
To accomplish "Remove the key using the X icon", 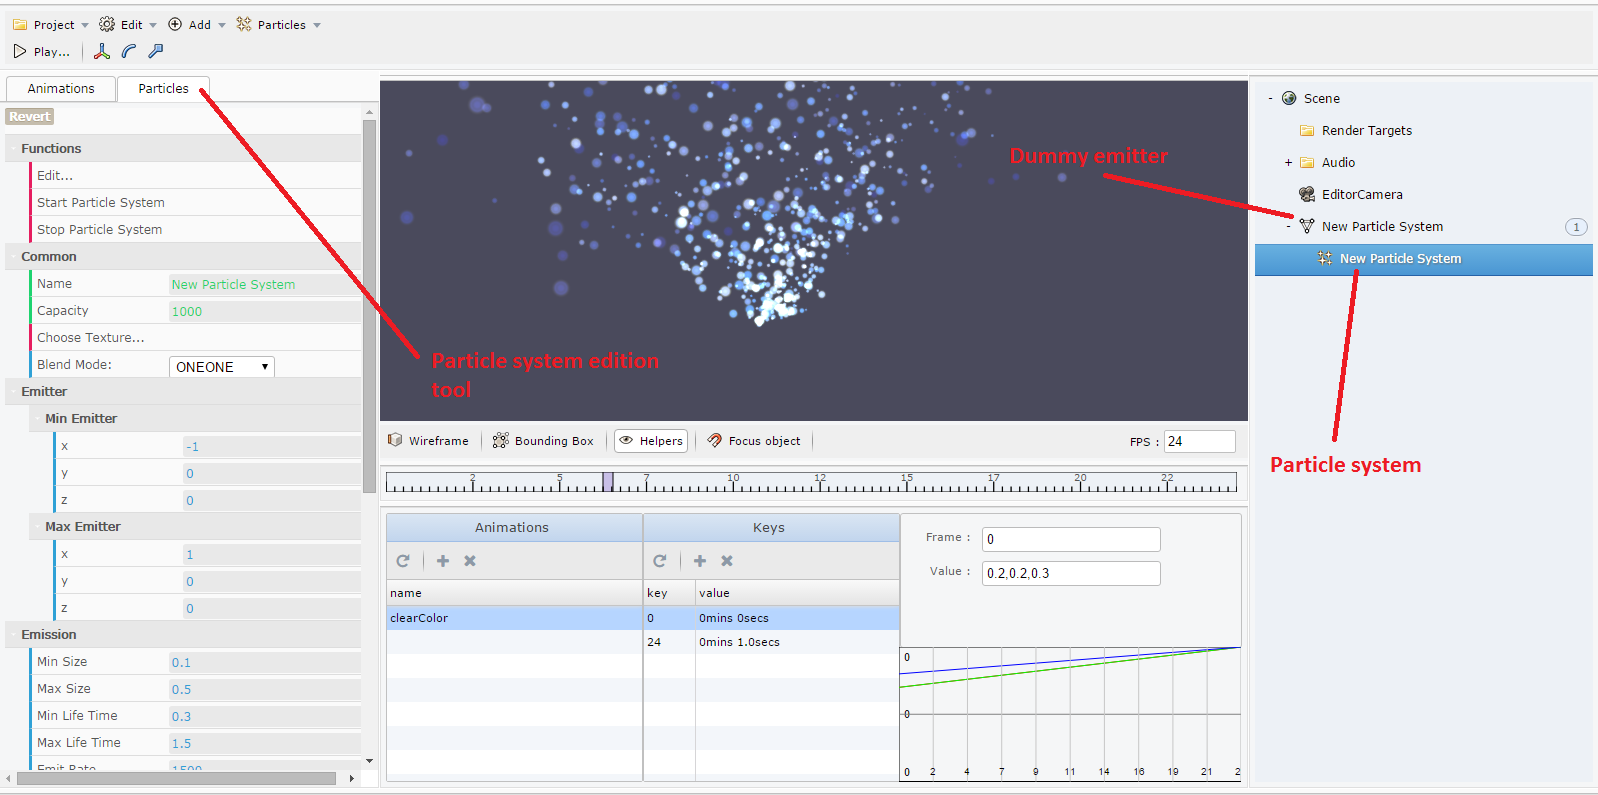I will (727, 561).
